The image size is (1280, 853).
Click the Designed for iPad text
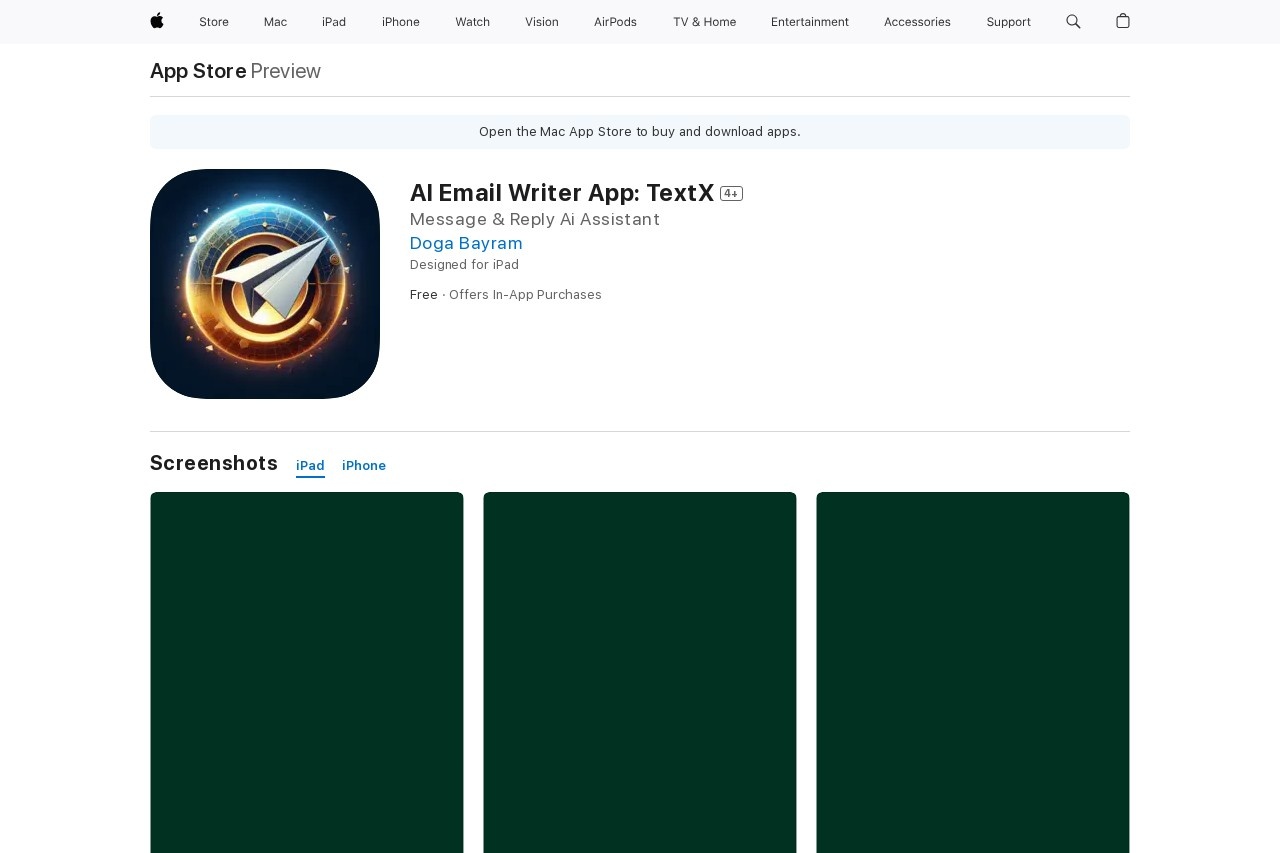(x=464, y=265)
